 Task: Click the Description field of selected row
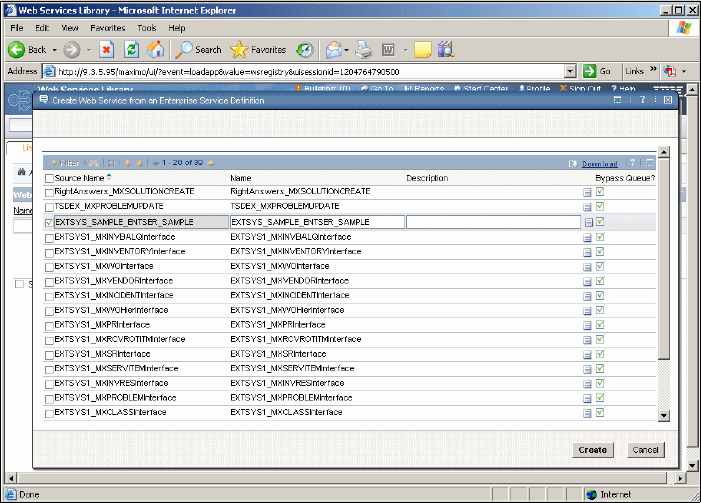coord(493,222)
